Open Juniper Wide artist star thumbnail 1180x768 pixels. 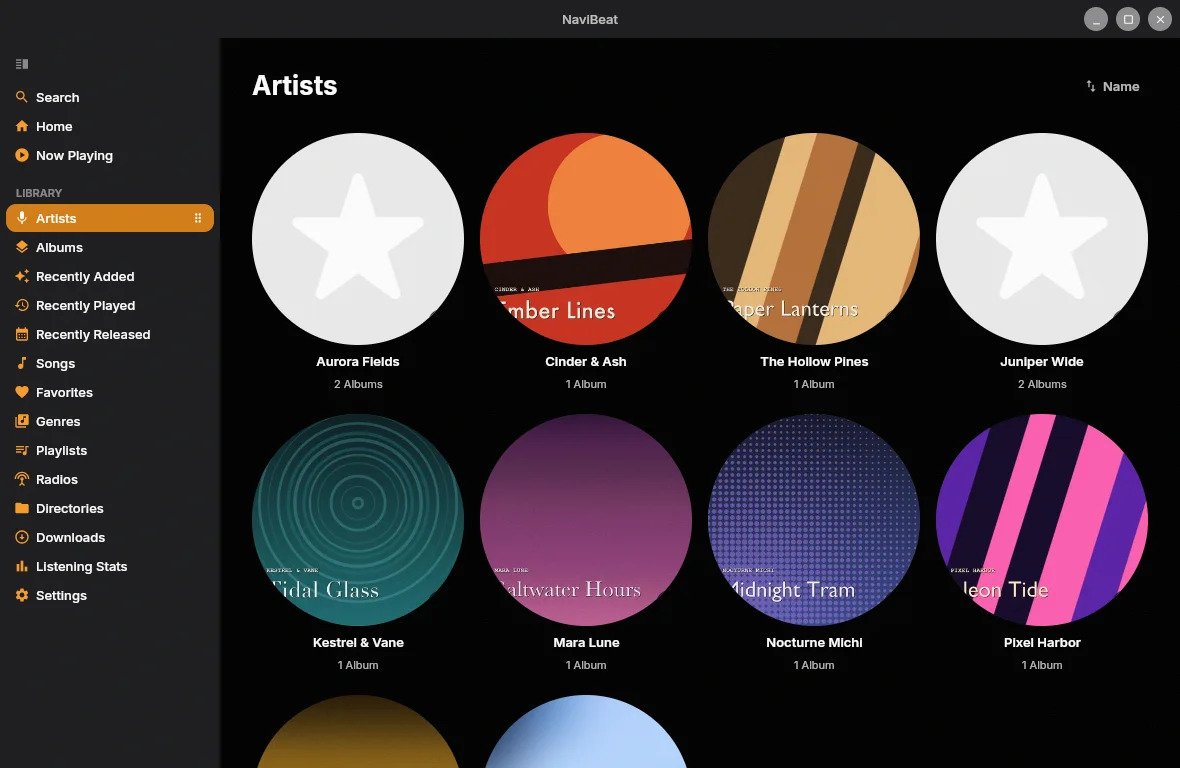click(x=1042, y=238)
